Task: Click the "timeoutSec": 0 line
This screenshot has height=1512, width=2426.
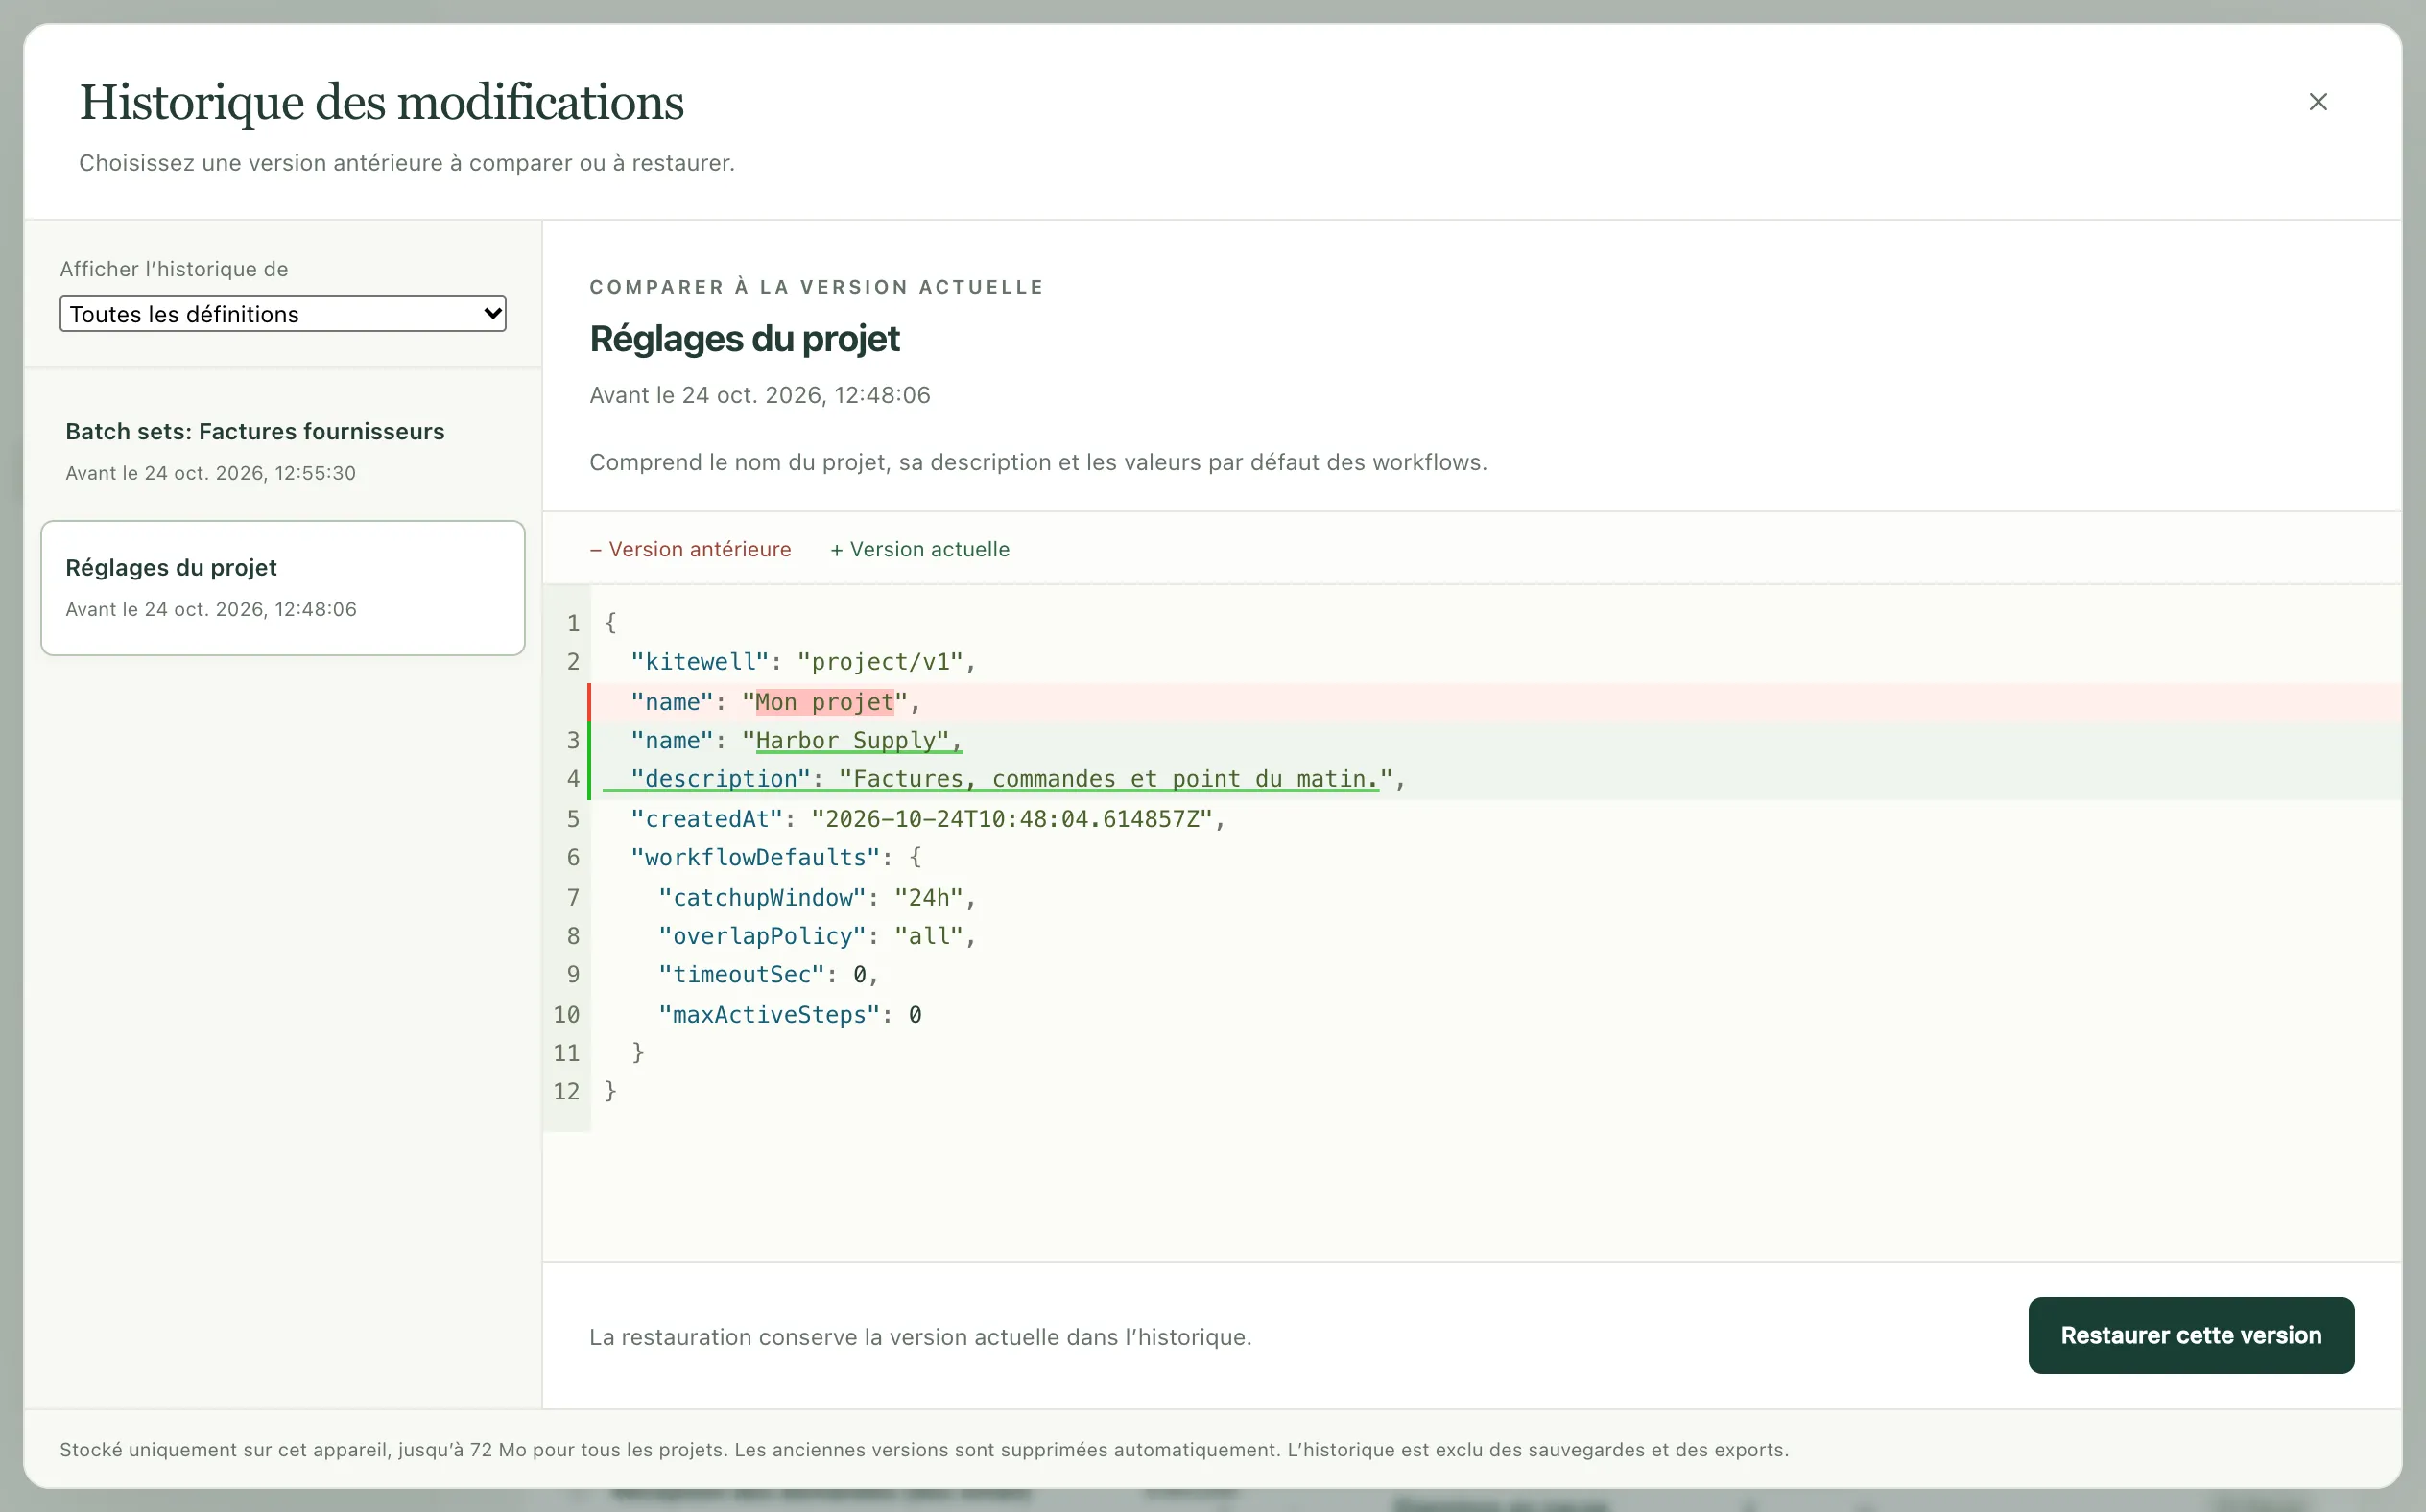Action: [x=1494, y=975]
